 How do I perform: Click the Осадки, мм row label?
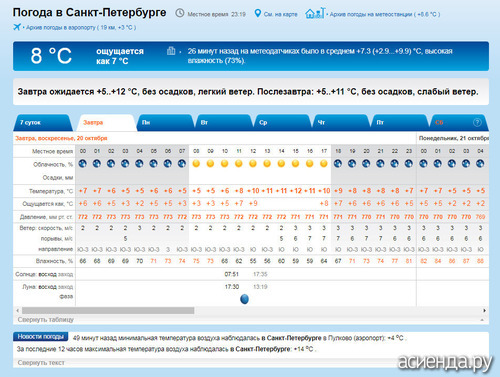(x=58, y=178)
